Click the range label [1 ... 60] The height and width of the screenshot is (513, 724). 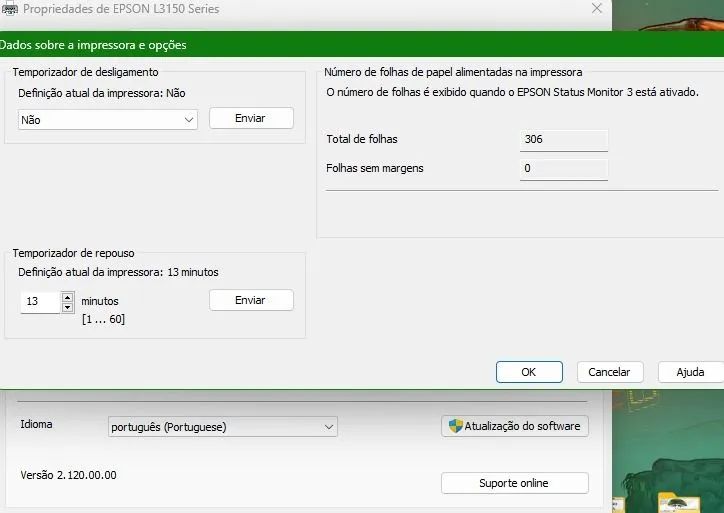pyautogui.click(x=103, y=319)
